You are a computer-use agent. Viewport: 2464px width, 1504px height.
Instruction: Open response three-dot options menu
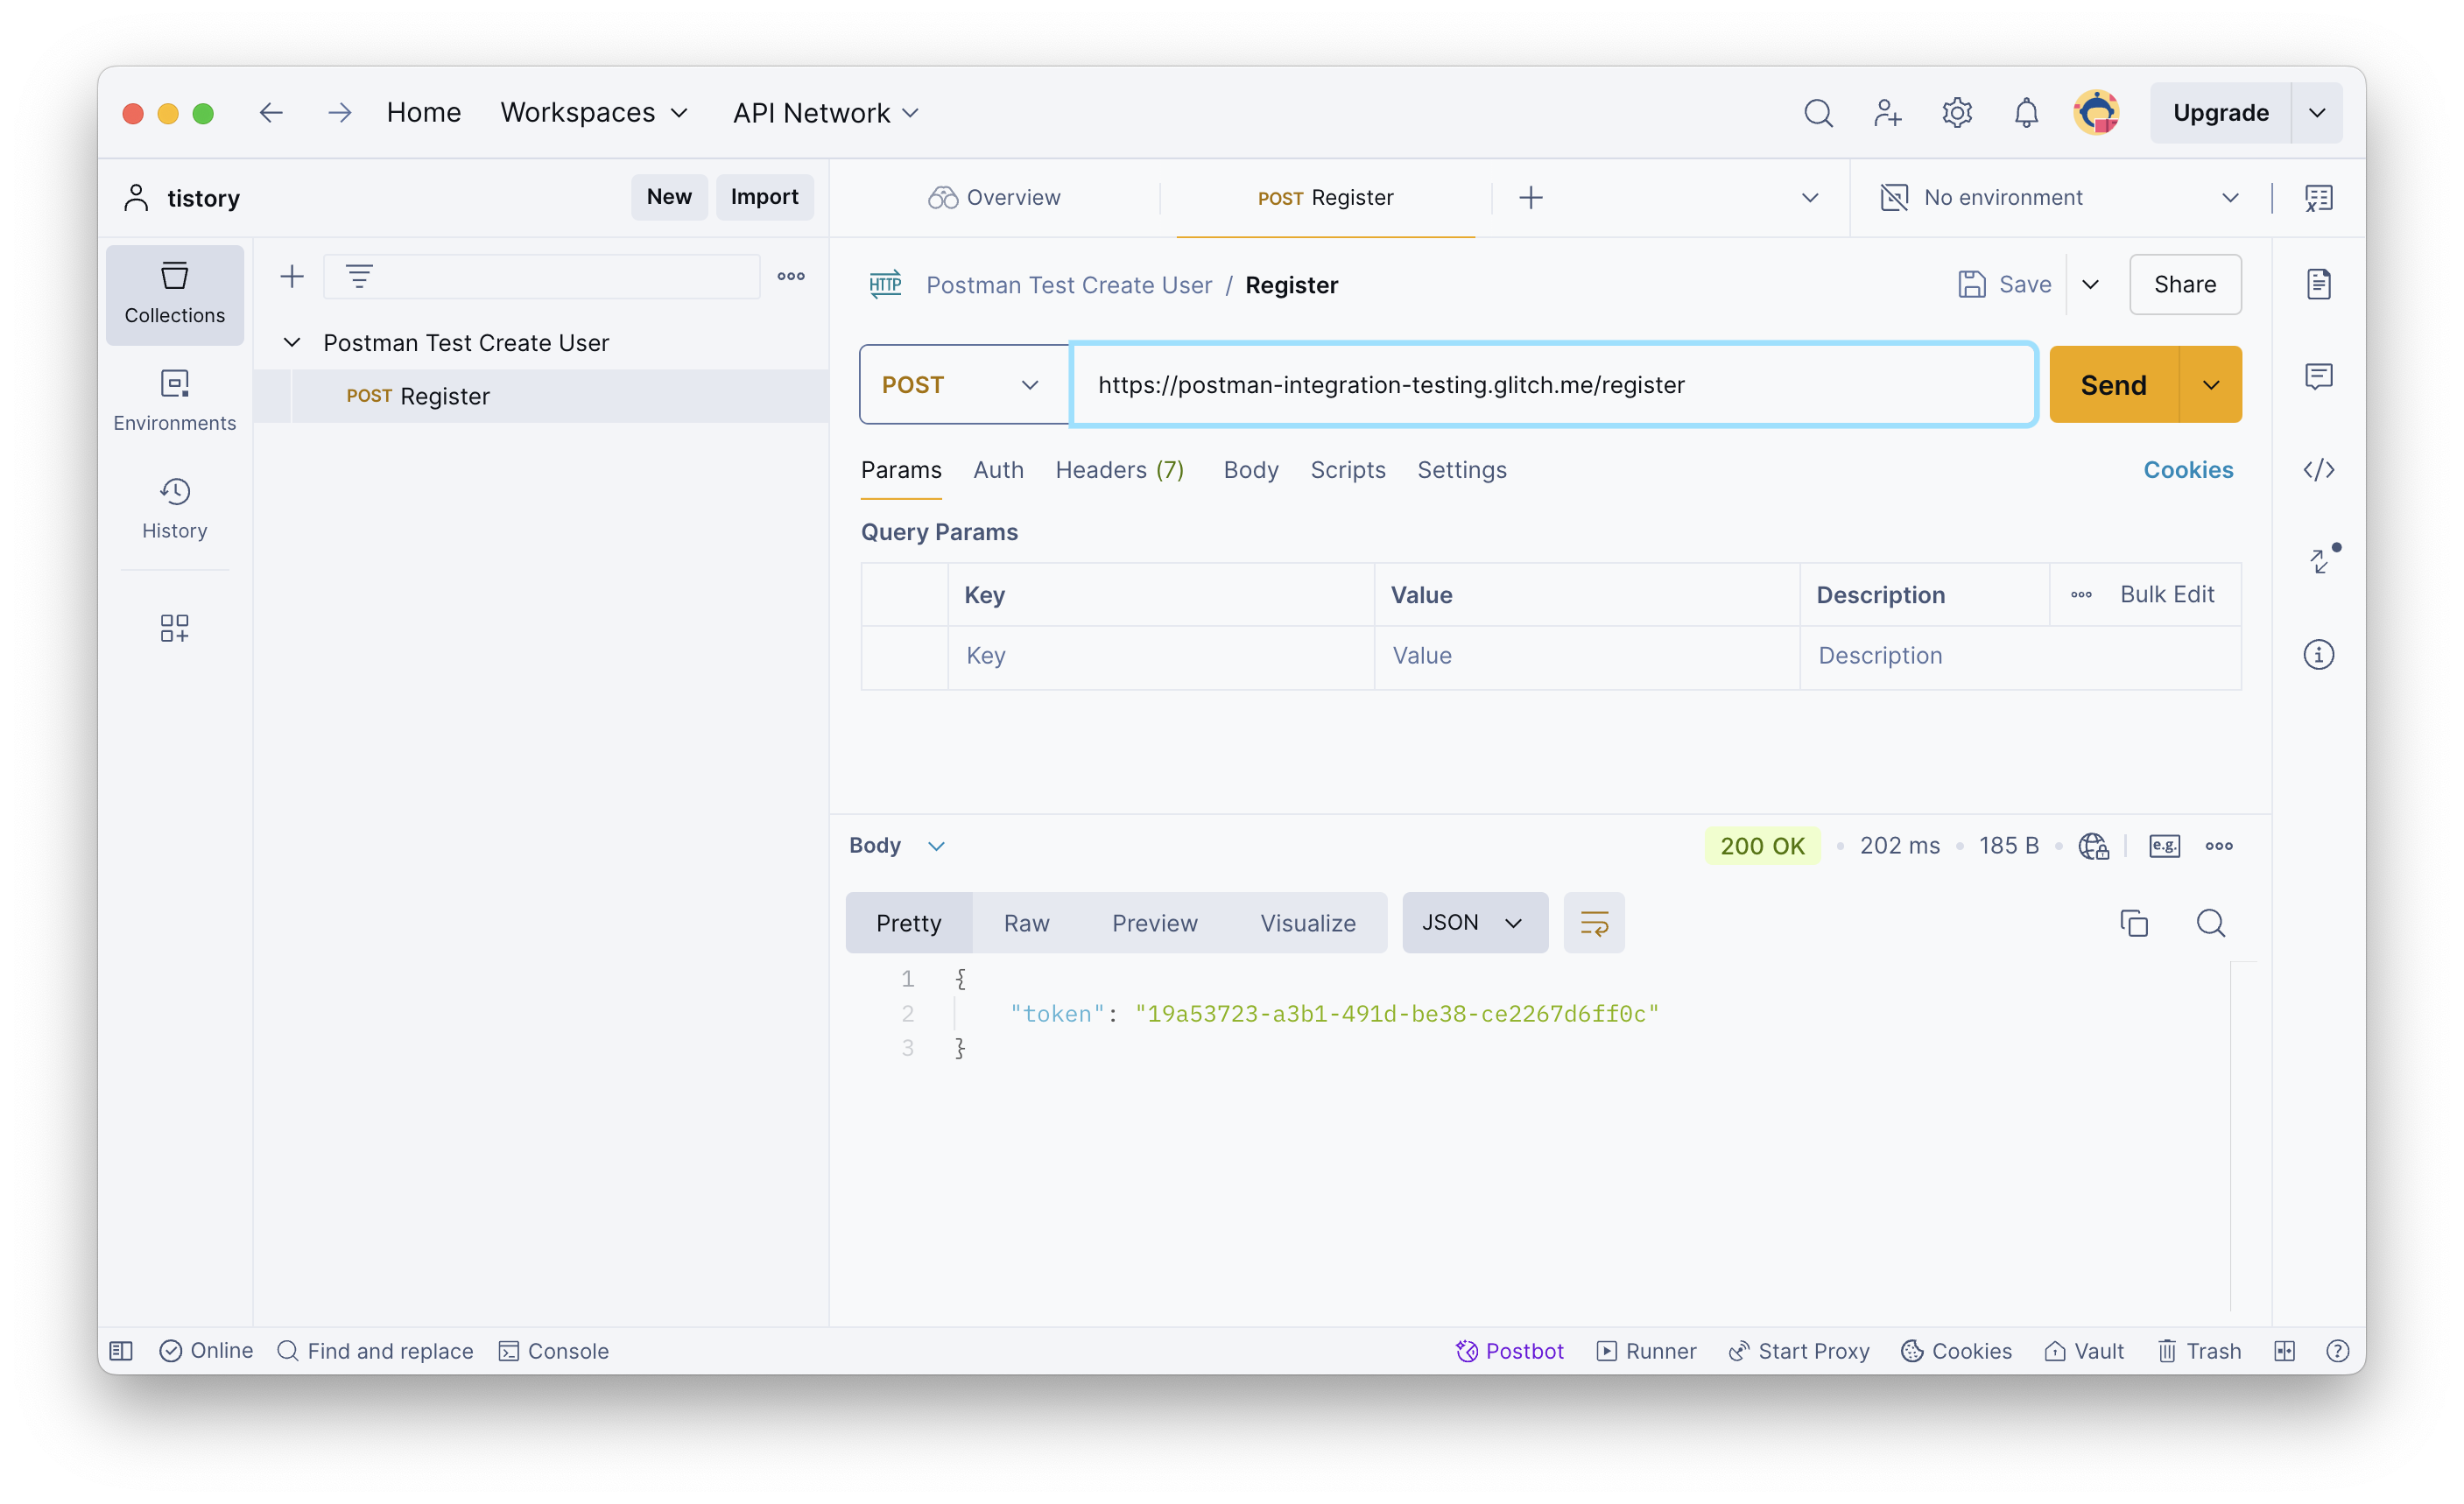[2219, 846]
